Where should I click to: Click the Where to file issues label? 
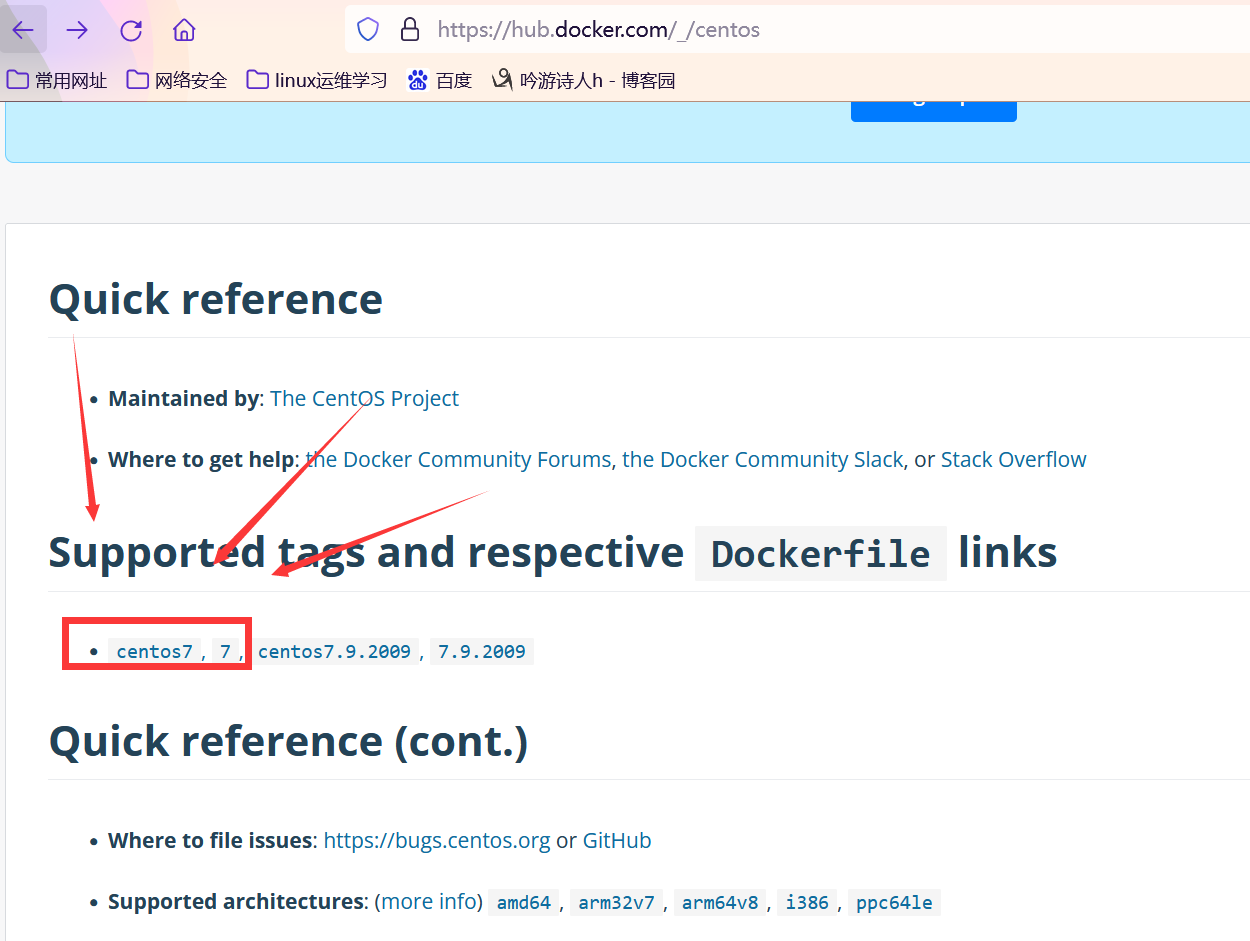210,840
